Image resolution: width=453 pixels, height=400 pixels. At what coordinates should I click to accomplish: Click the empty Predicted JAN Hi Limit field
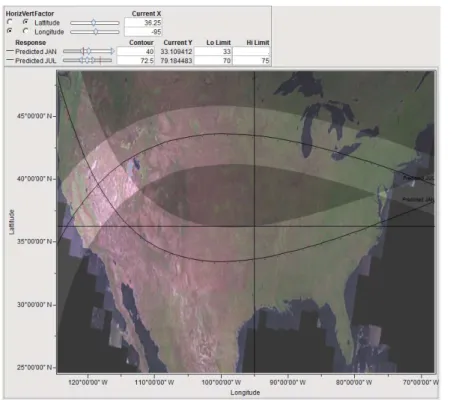click(x=251, y=51)
